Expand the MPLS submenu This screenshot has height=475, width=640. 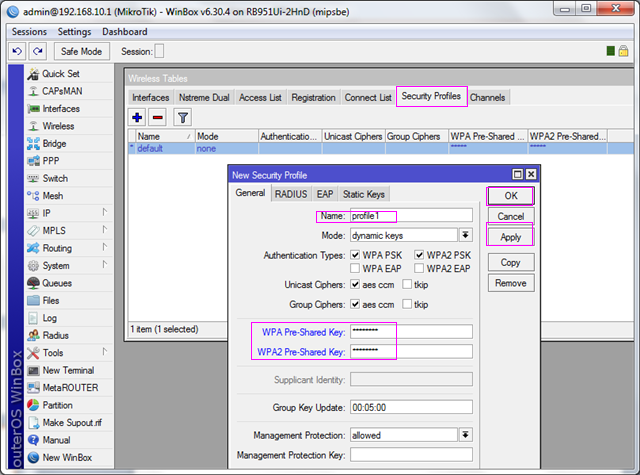coord(104,230)
